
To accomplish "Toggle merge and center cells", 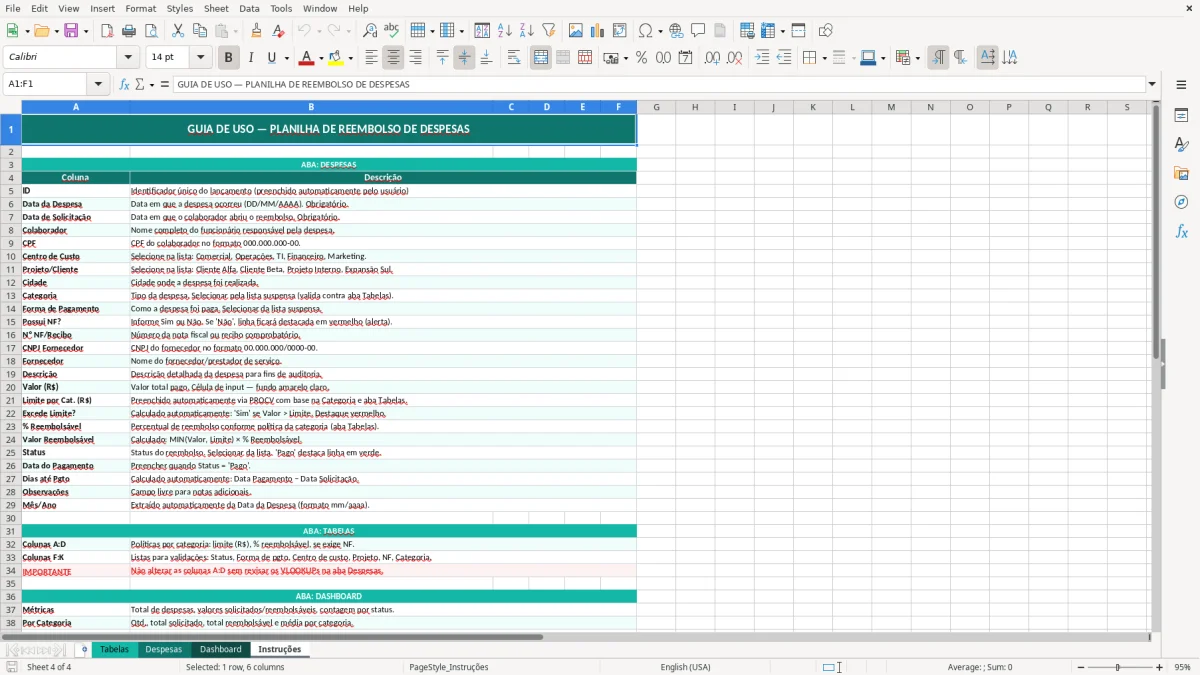I will (x=541, y=58).
